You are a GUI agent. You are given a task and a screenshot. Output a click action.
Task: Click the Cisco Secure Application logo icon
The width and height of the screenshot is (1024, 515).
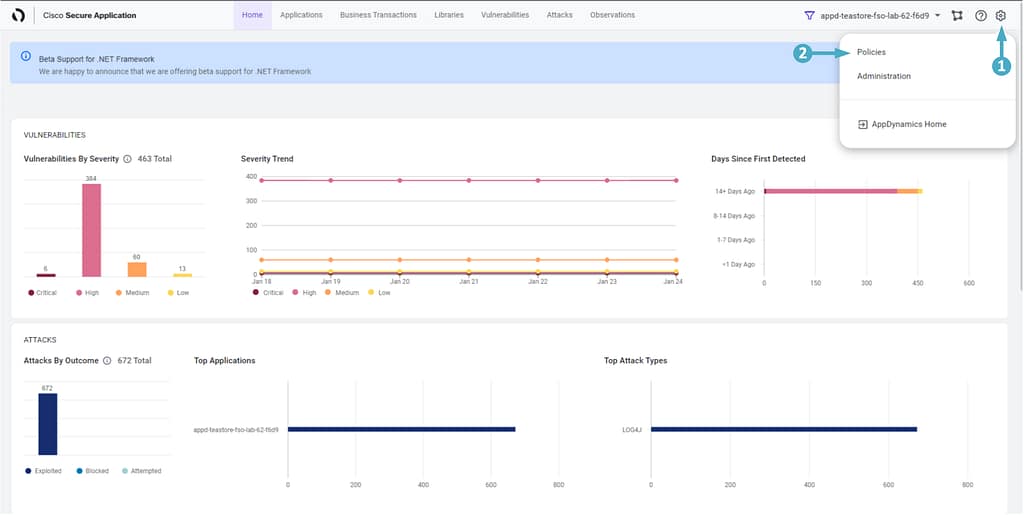point(18,16)
